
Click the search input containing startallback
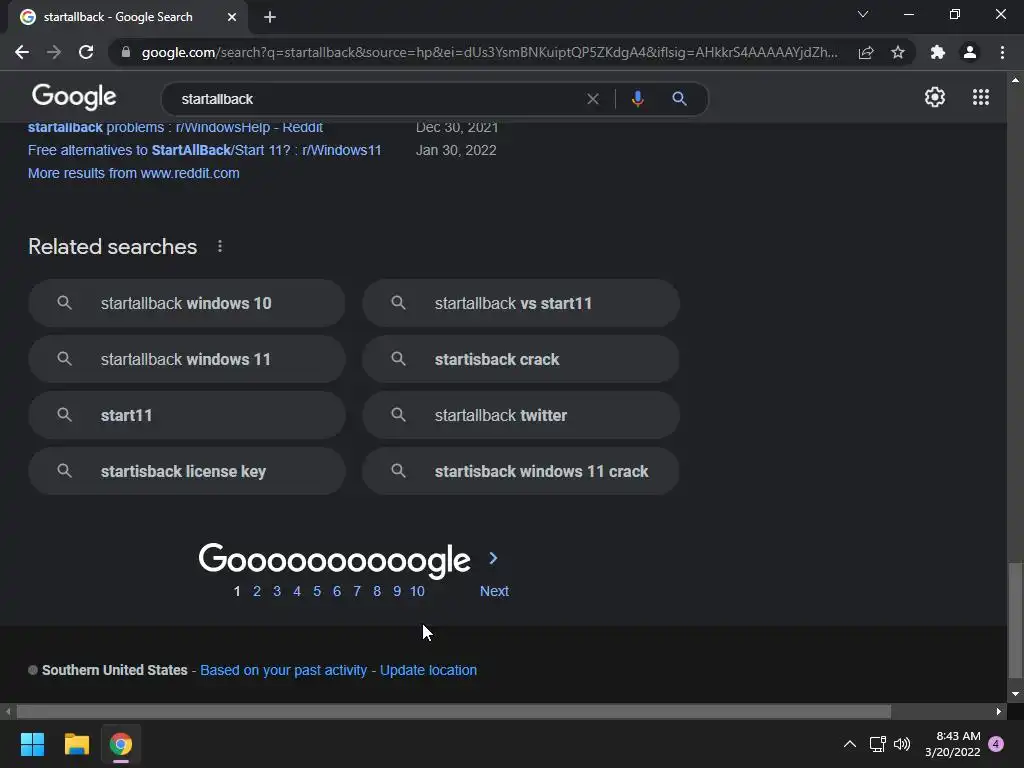[379, 99]
